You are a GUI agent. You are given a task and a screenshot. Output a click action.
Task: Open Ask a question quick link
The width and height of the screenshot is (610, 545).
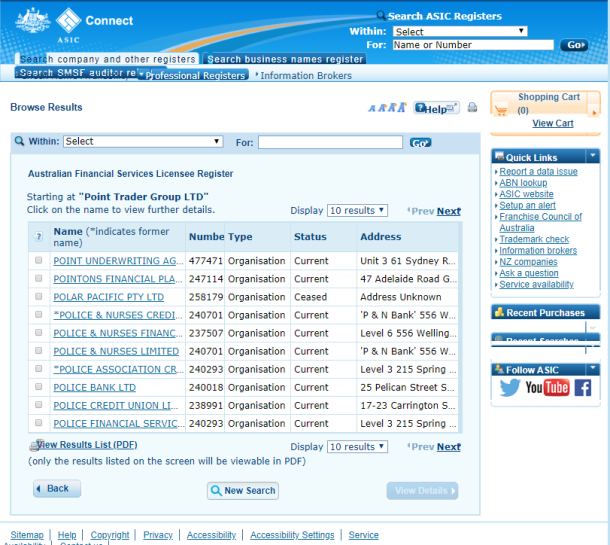[529, 273]
